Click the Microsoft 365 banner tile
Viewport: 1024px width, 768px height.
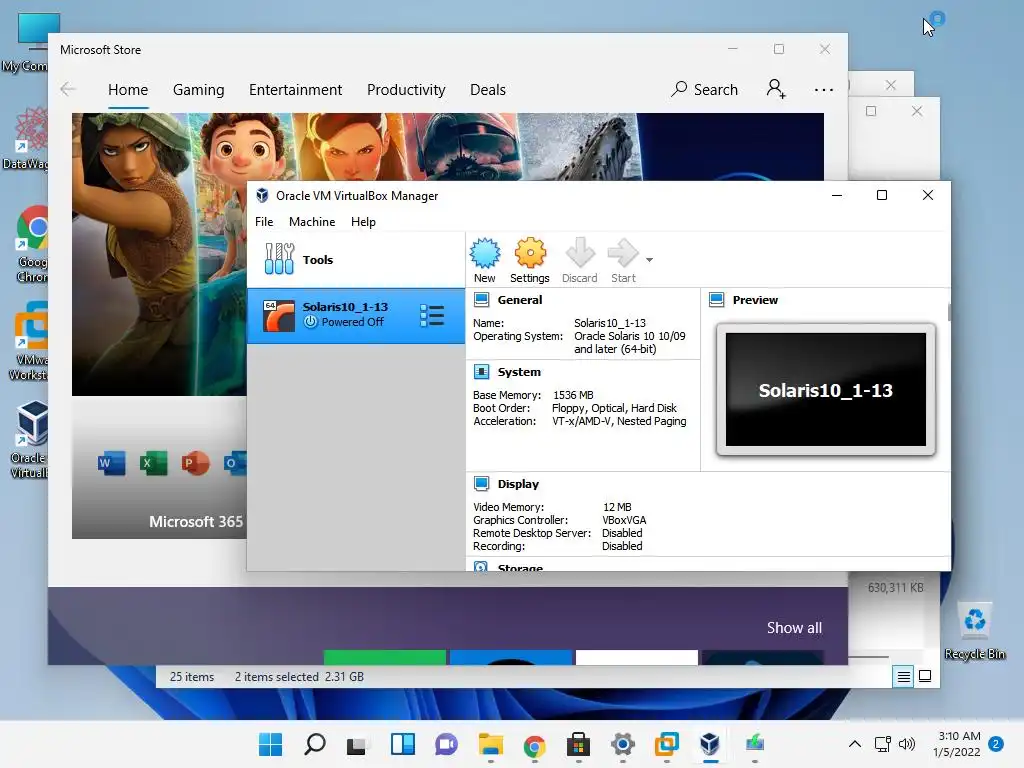[159, 468]
